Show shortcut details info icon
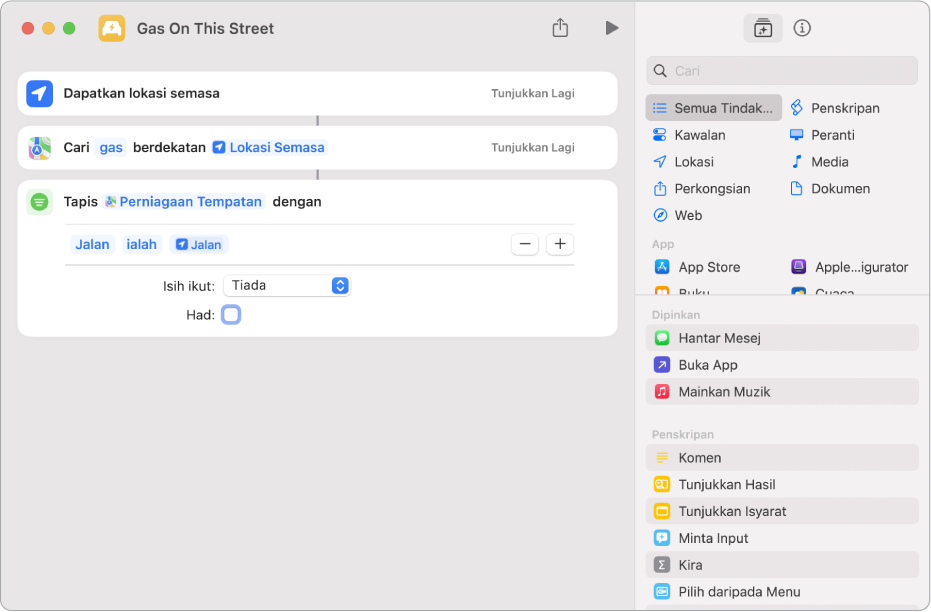Viewport: 931px width, 612px height. coord(802,28)
